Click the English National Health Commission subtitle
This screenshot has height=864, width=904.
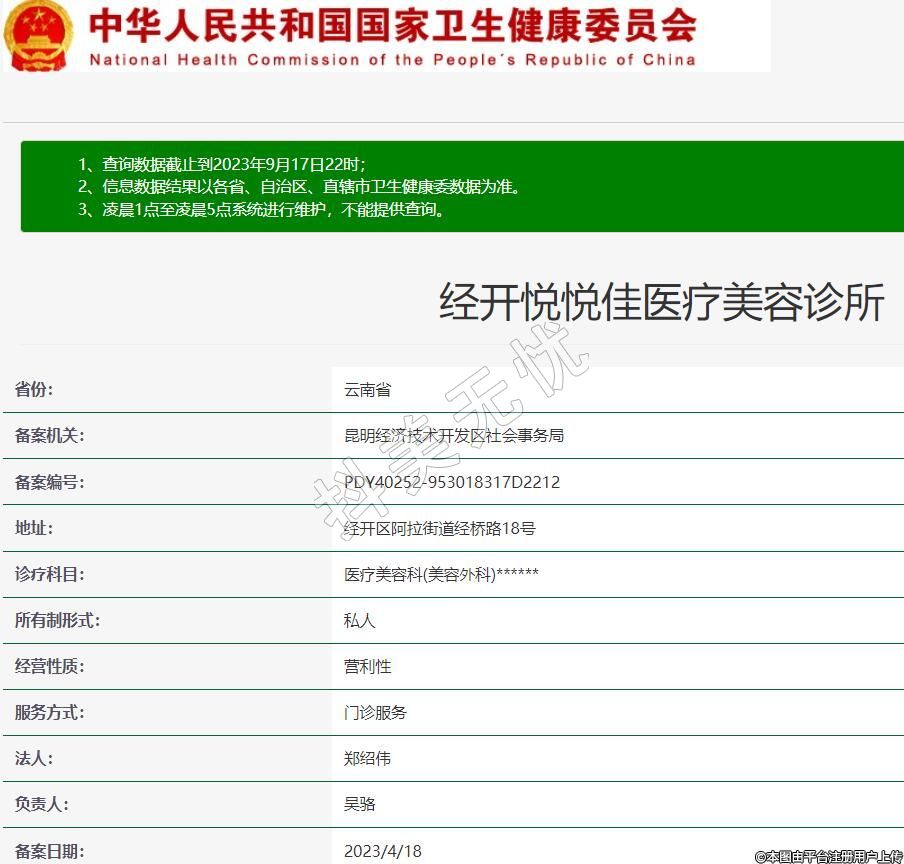[392, 60]
